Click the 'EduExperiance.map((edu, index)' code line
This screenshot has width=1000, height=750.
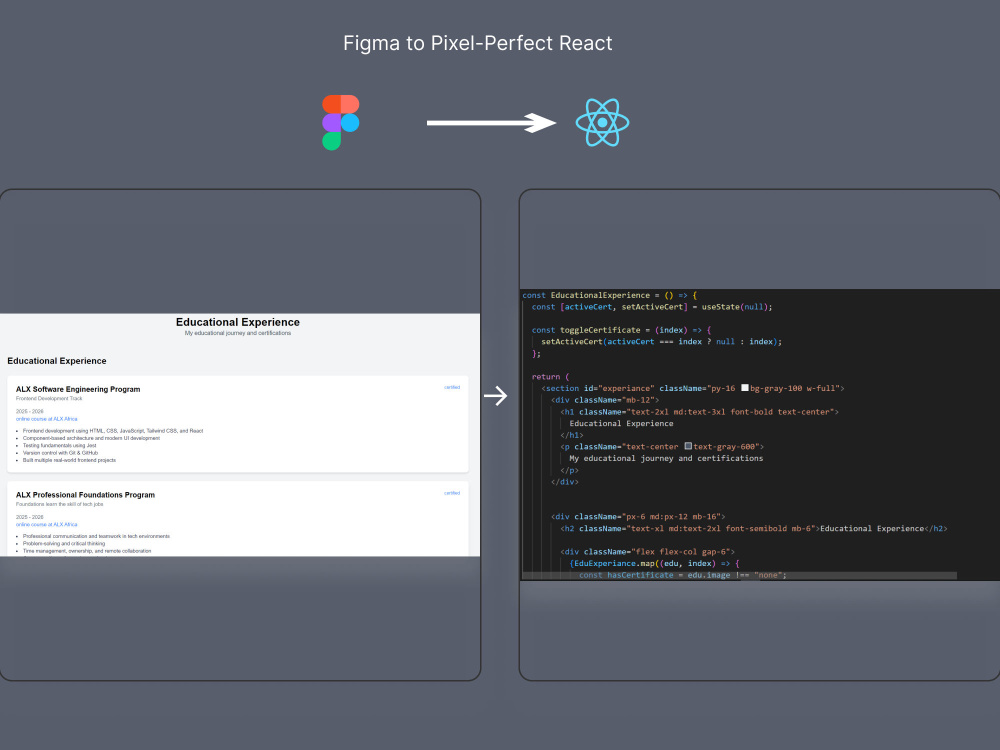point(654,564)
